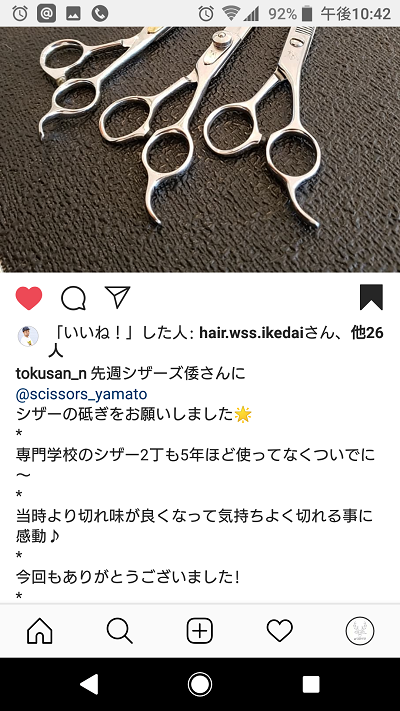Image resolution: width=400 pixels, height=711 pixels.
Task: Show the list of other 26 likers
Action: click(367, 334)
